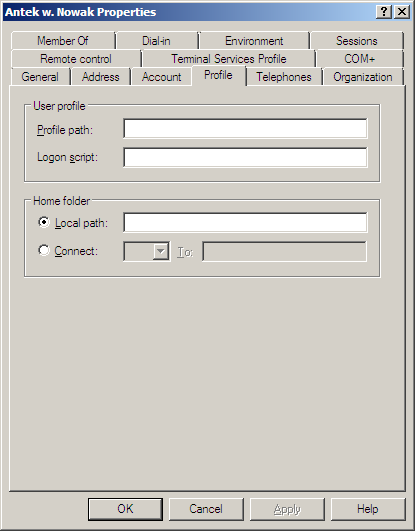Screen dimensions: 415x531
Task: Click the To network path field
Action: click(x=285, y=251)
